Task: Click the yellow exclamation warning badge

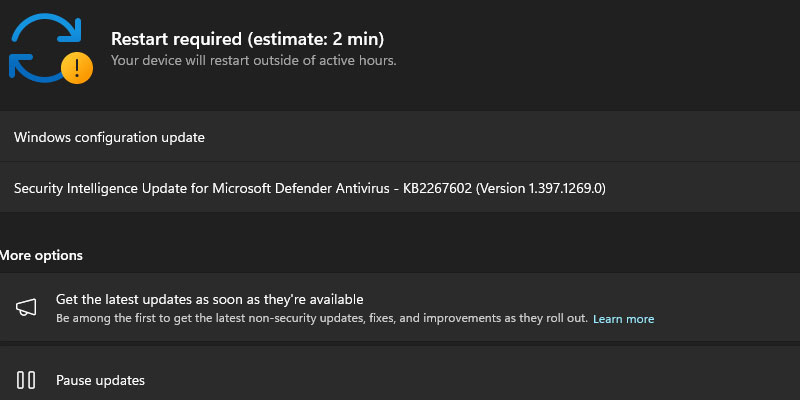Action: pos(77,68)
